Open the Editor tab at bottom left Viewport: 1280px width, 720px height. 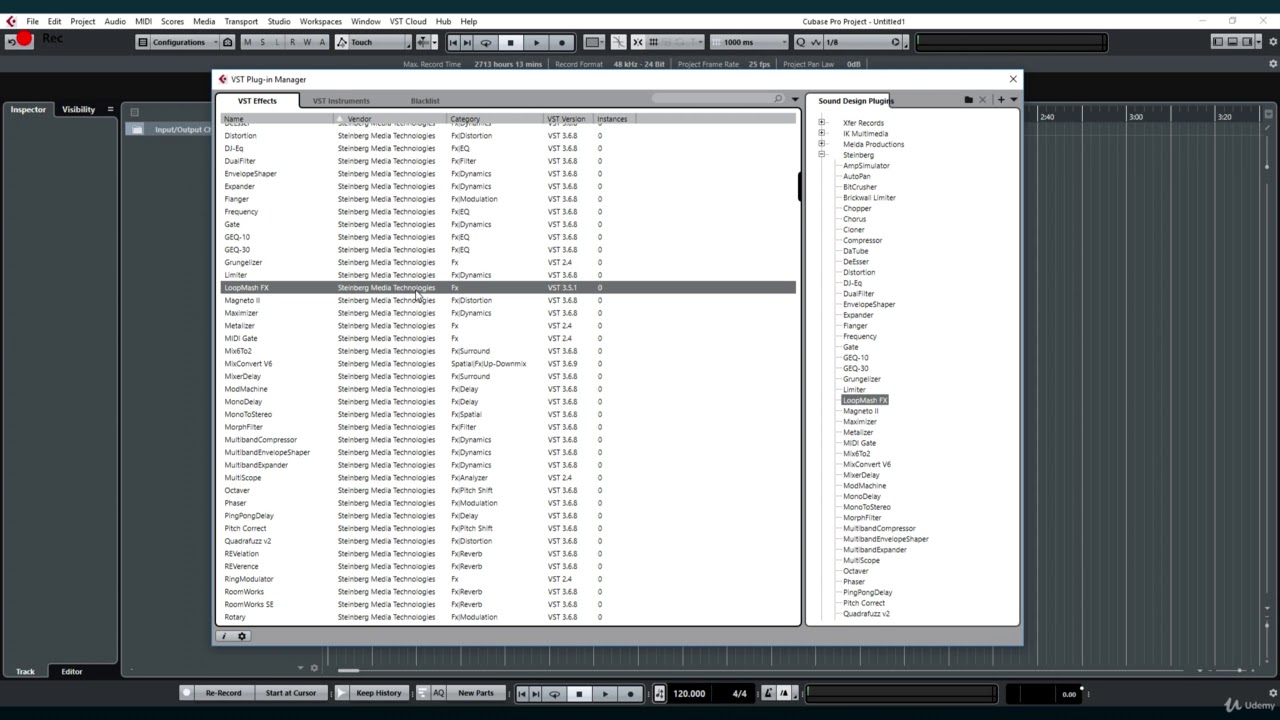click(x=72, y=672)
